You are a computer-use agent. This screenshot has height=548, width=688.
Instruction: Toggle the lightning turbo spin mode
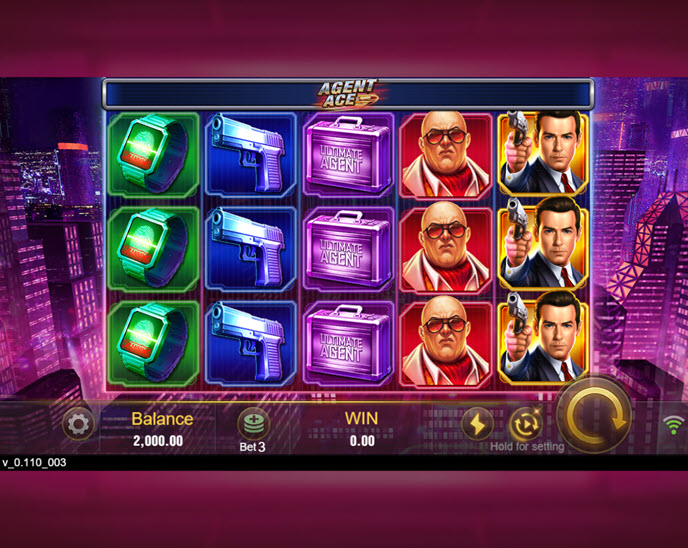tap(477, 424)
